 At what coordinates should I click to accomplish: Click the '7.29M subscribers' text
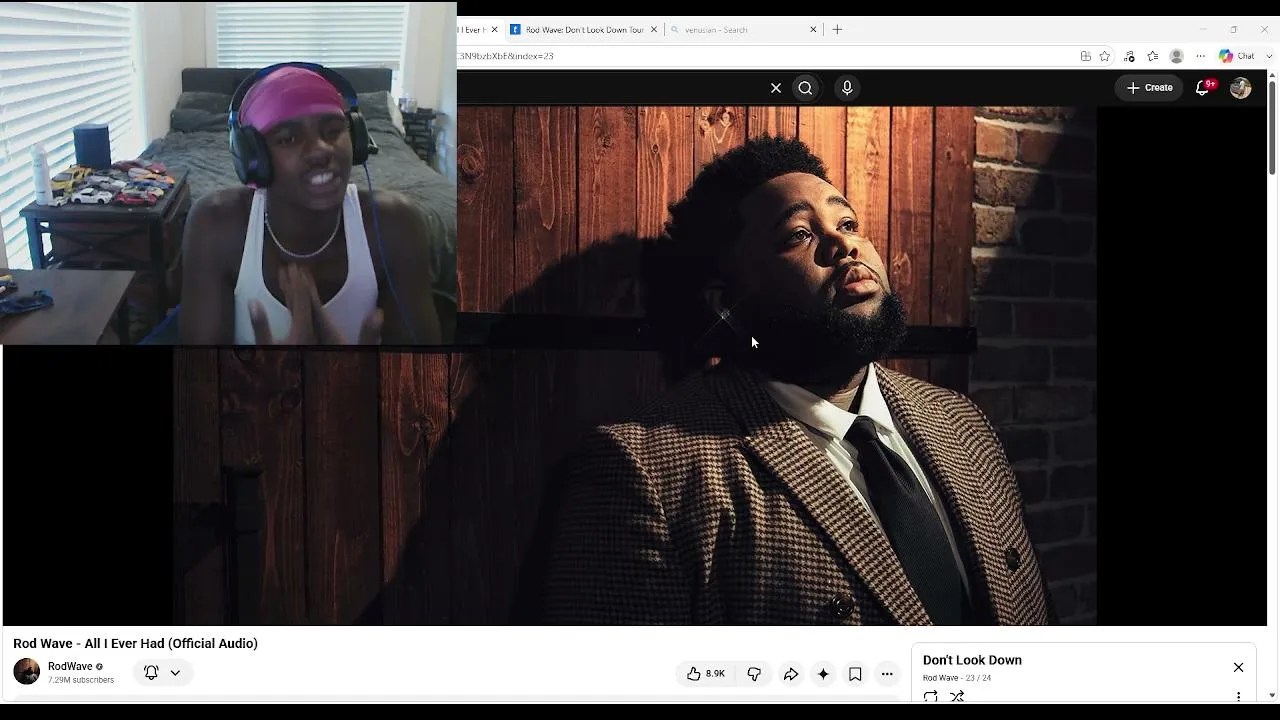81,680
